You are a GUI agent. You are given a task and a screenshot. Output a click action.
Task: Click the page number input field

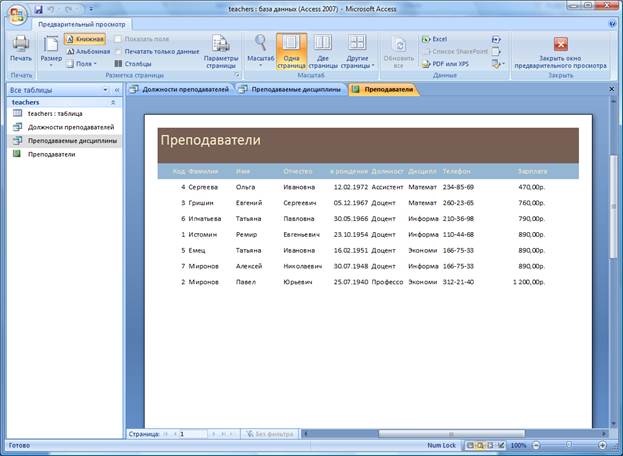tap(190, 434)
